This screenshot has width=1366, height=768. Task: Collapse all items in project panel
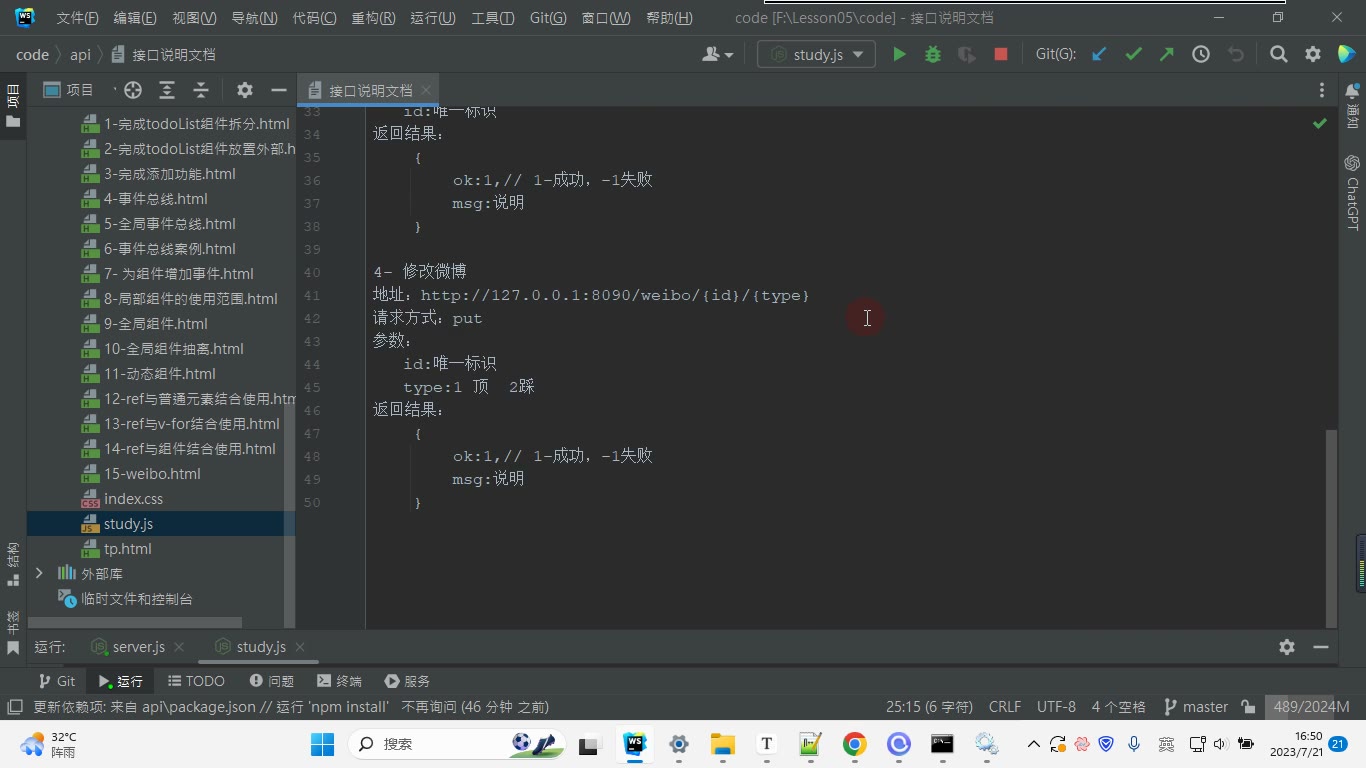coord(201,90)
